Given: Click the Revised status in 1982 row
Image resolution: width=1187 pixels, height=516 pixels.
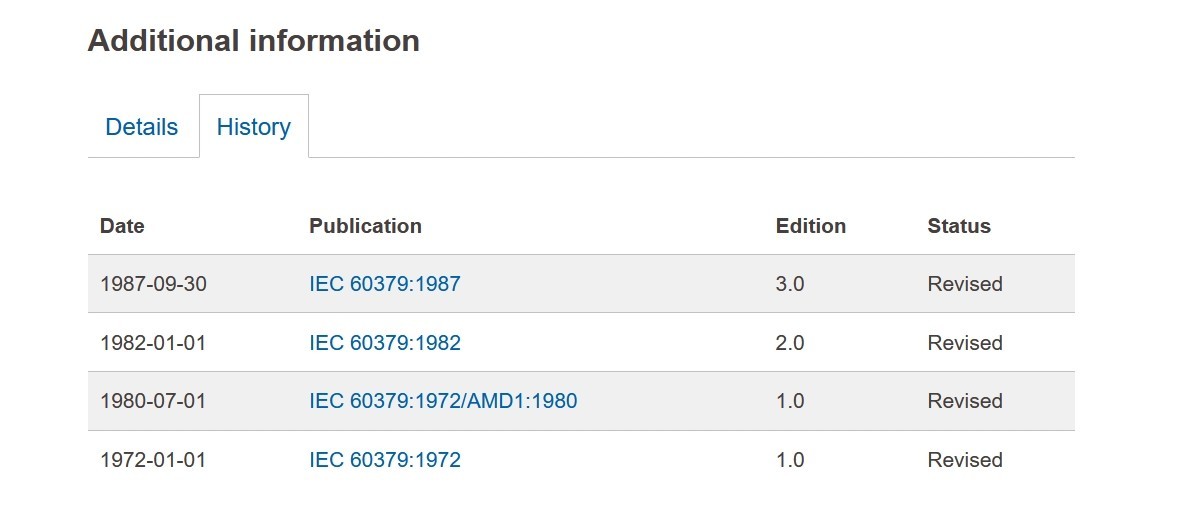Looking at the screenshot, I should tap(965, 343).
